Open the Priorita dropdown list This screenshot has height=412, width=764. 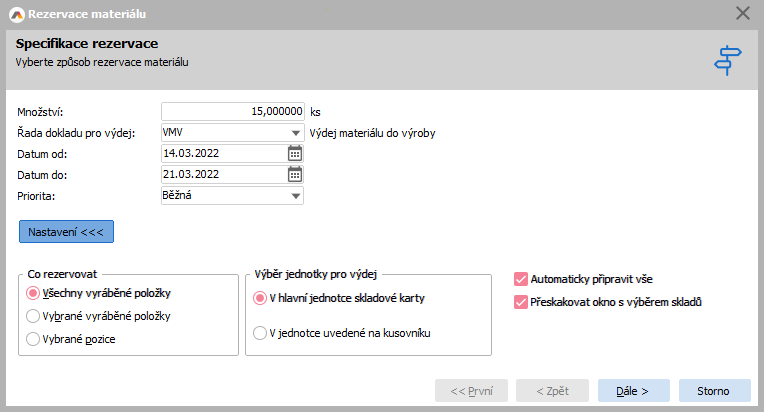(x=296, y=195)
